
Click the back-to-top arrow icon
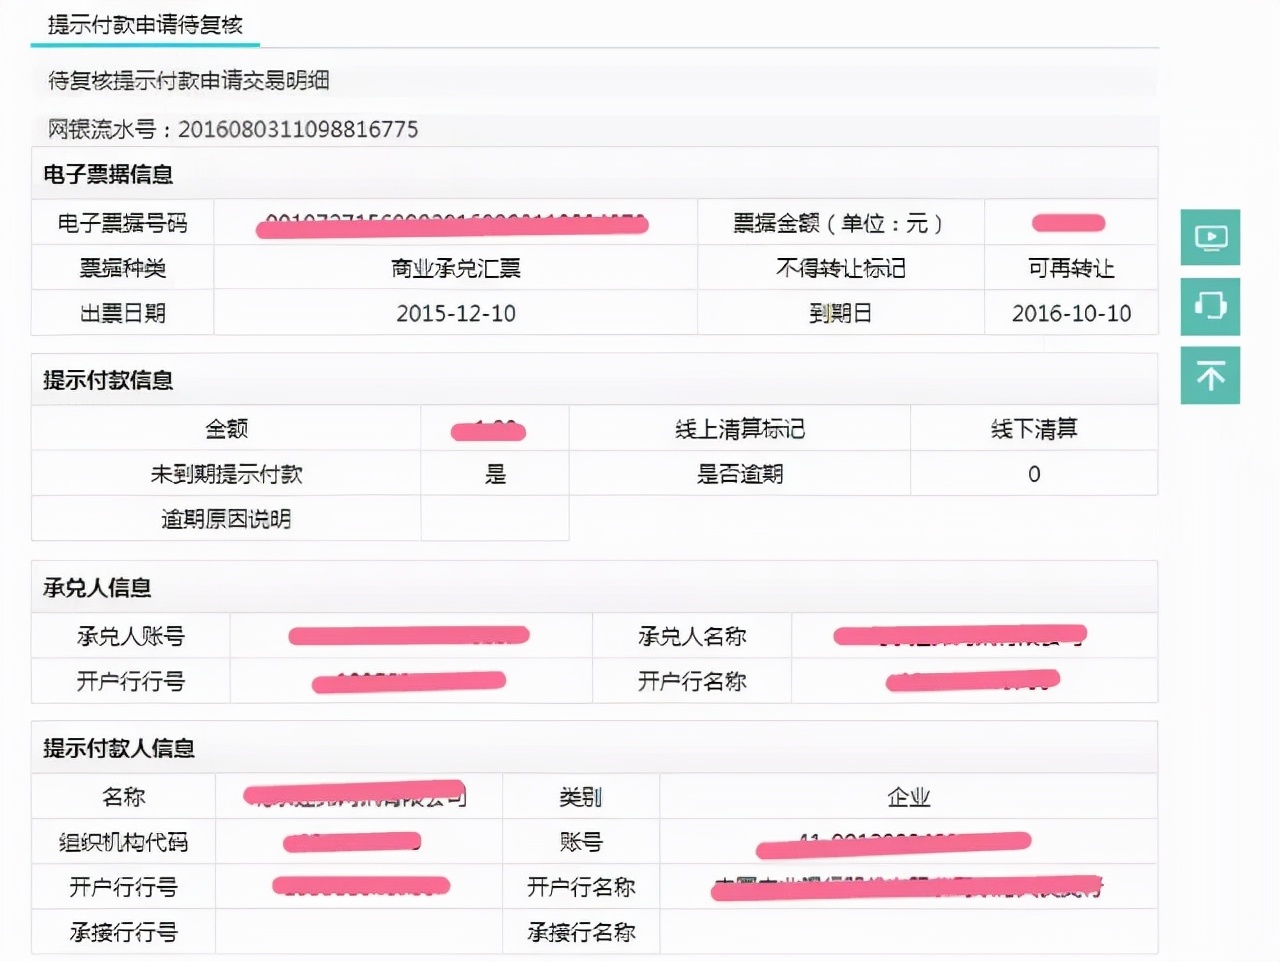[1210, 375]
